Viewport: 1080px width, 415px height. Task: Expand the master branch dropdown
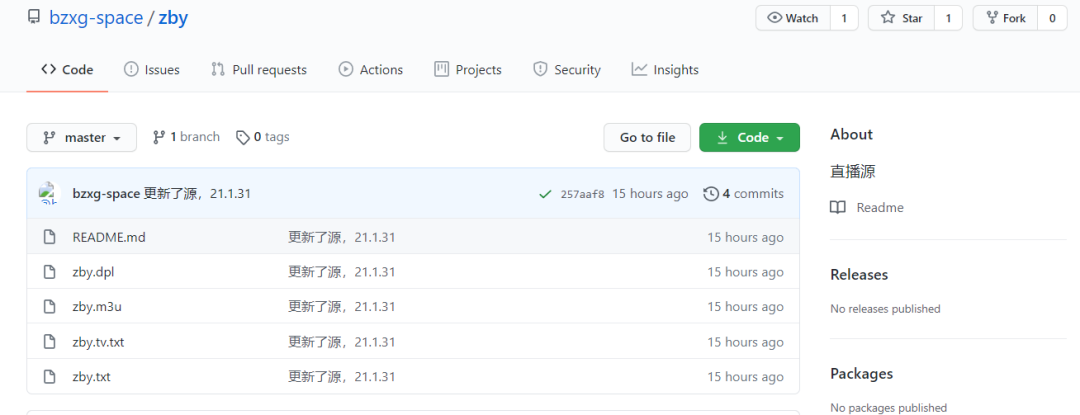81,138
